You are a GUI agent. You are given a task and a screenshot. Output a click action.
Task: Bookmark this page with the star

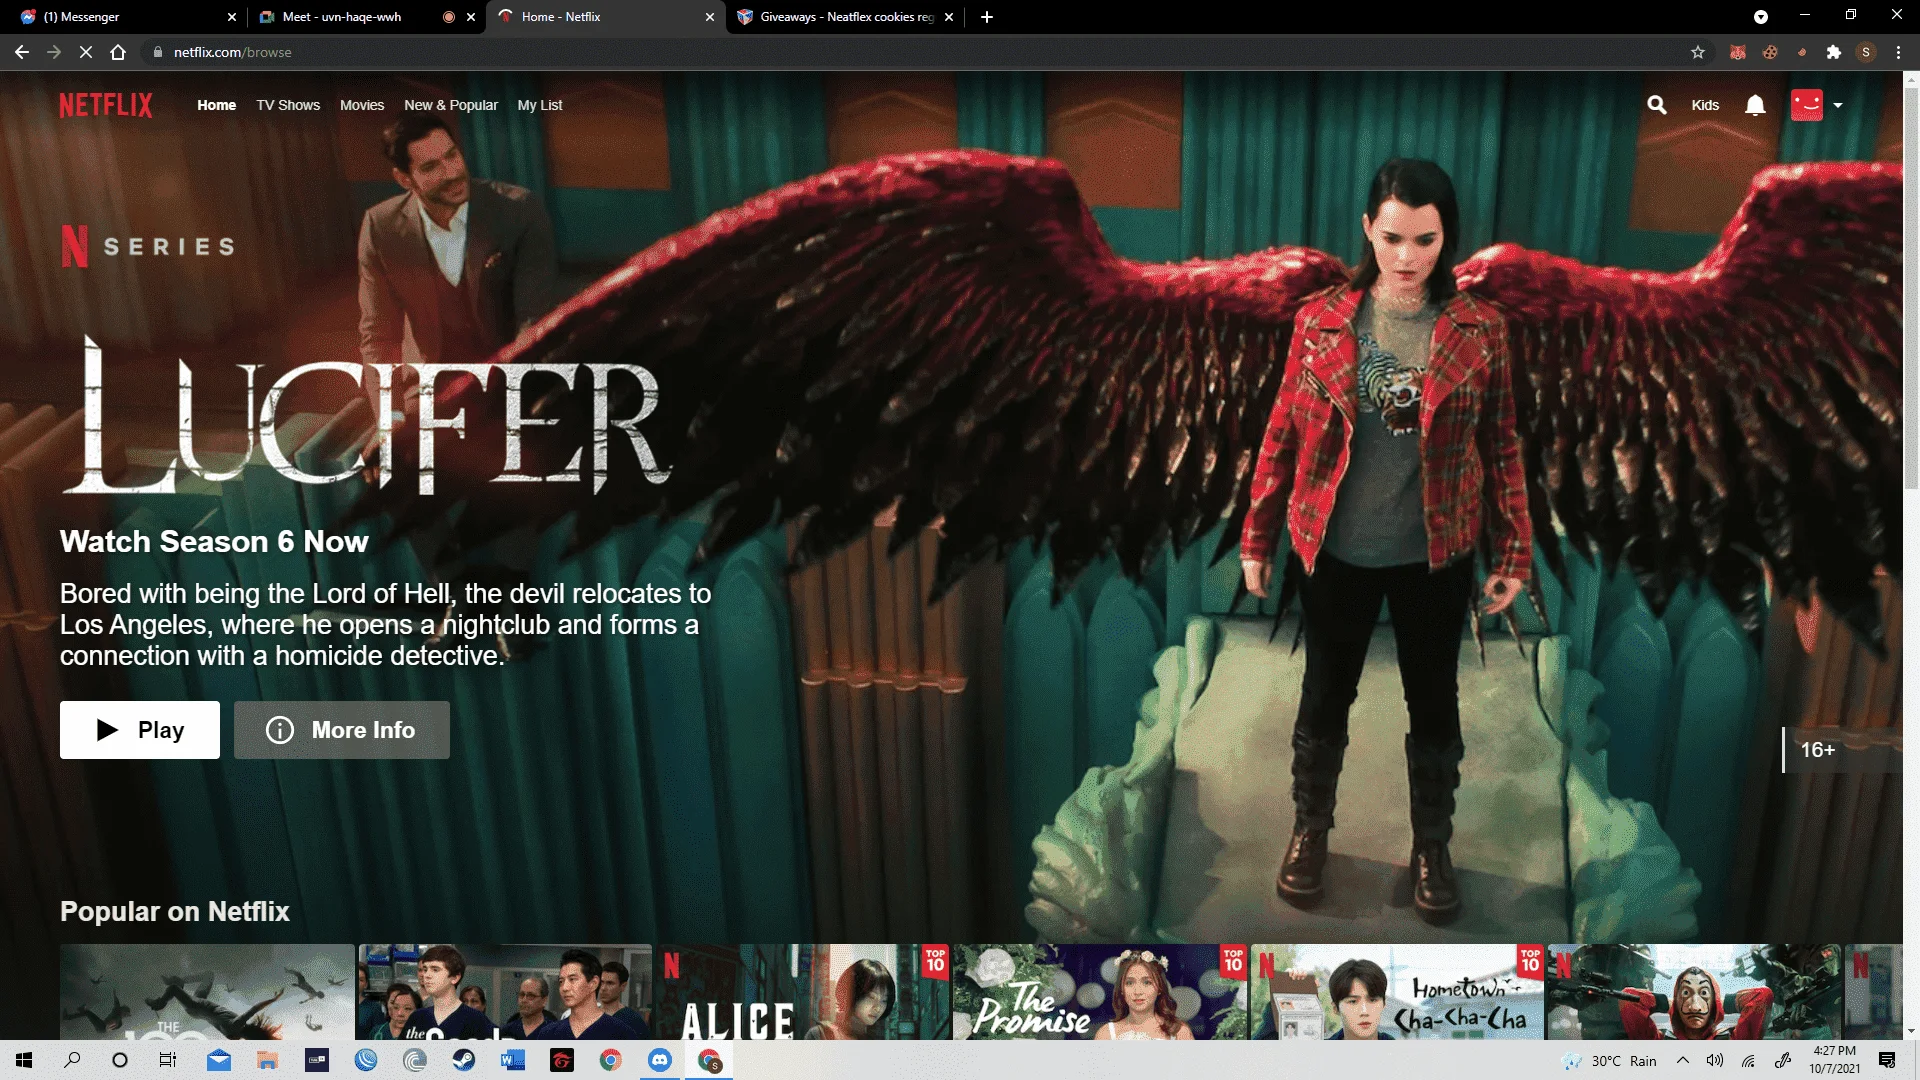1698,52
